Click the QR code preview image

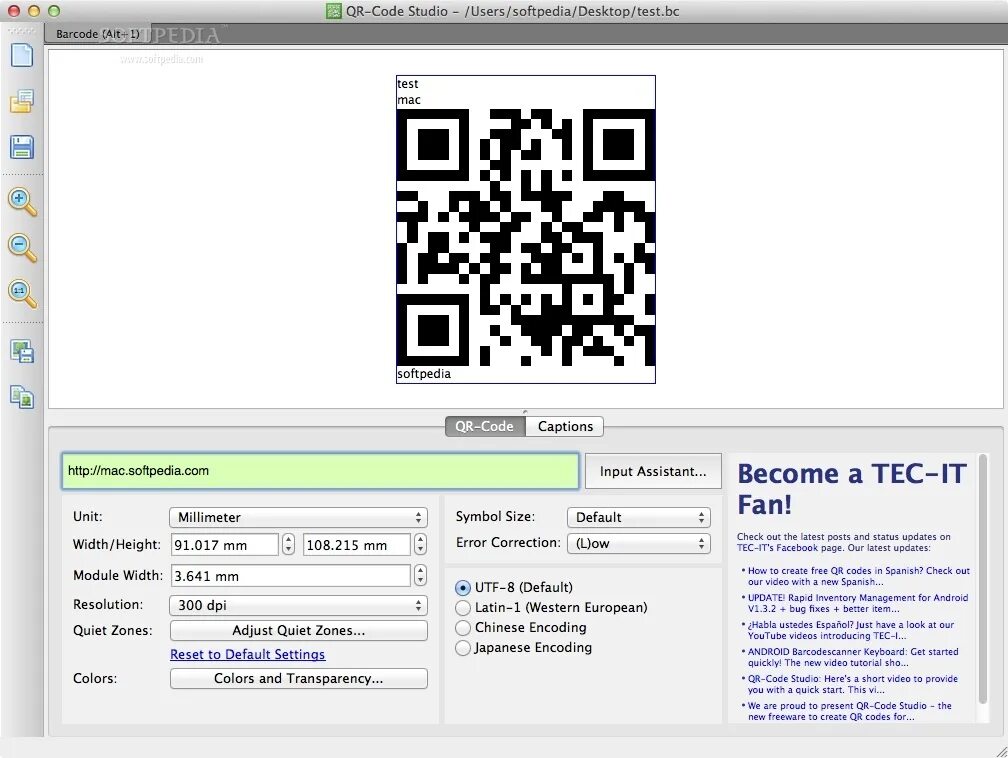[x=526, y=237]
